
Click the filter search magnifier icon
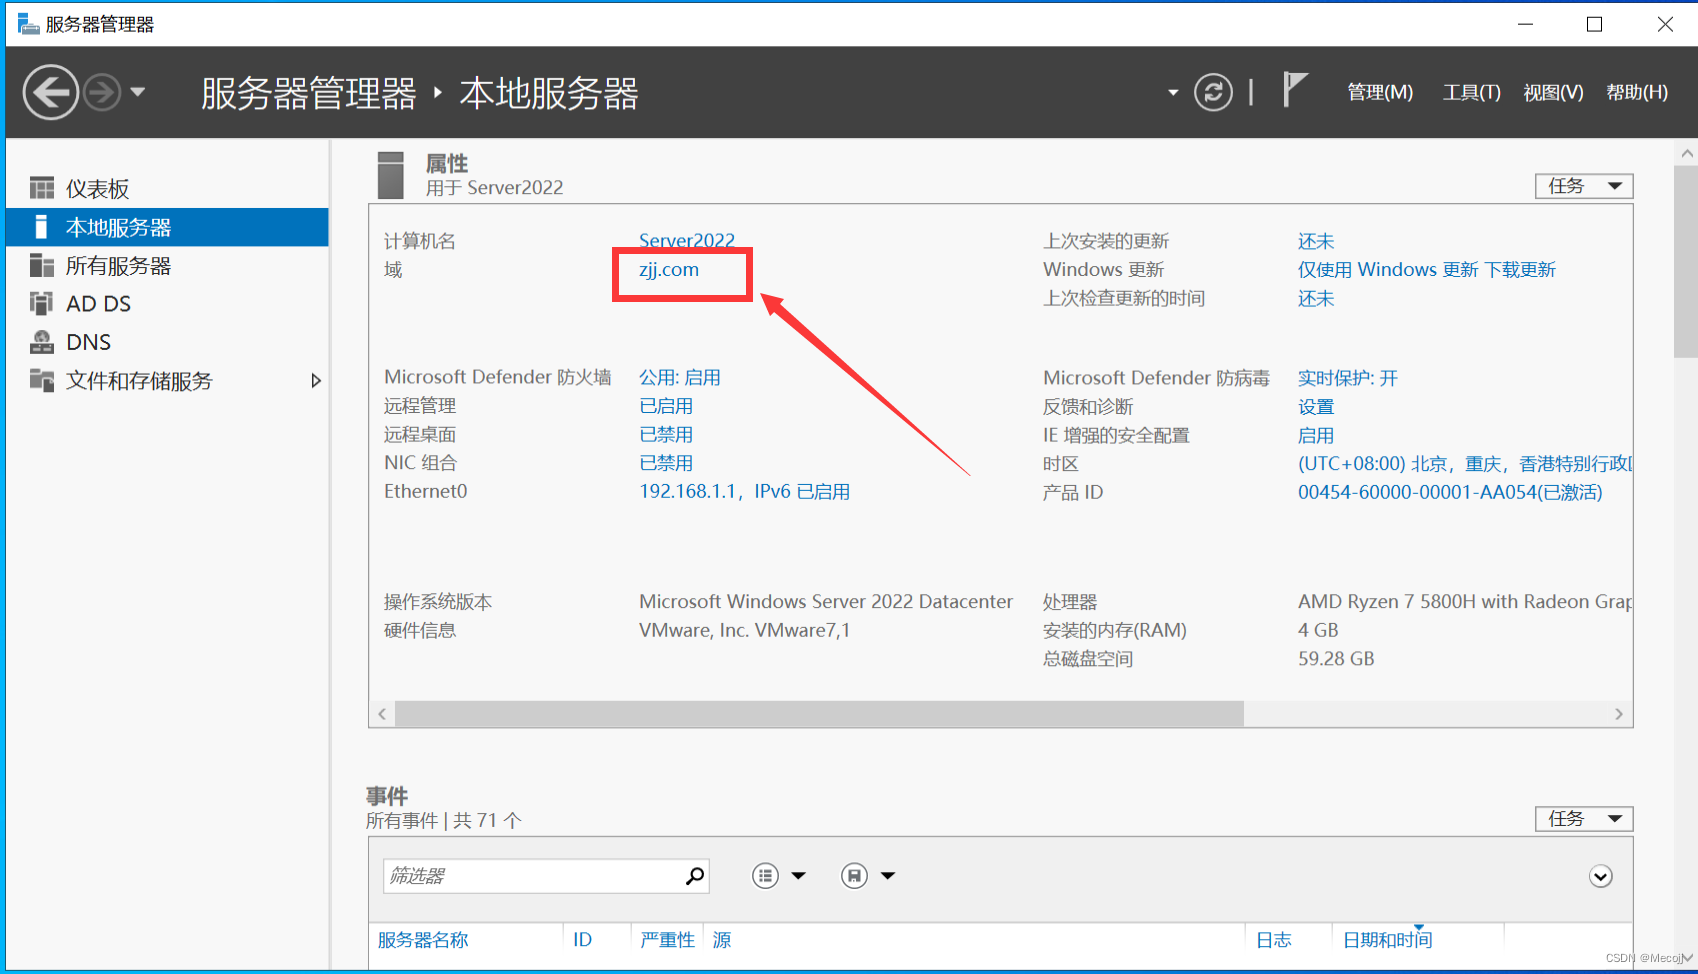pos(695,876)
